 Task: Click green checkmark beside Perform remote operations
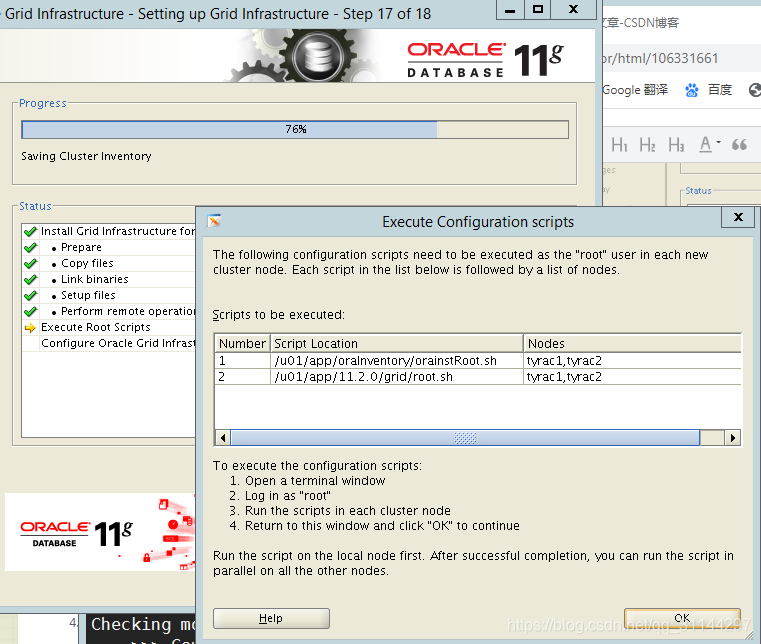[31, 312]
